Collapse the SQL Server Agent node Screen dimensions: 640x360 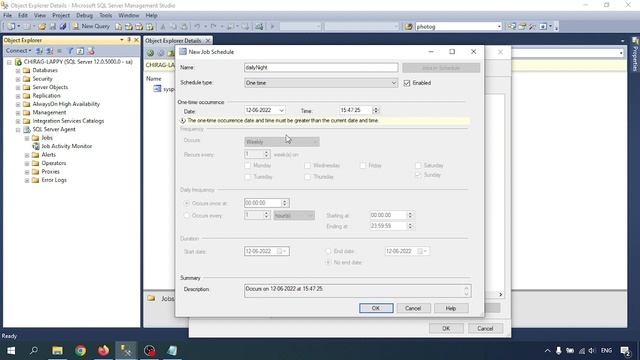coord(18,129)
